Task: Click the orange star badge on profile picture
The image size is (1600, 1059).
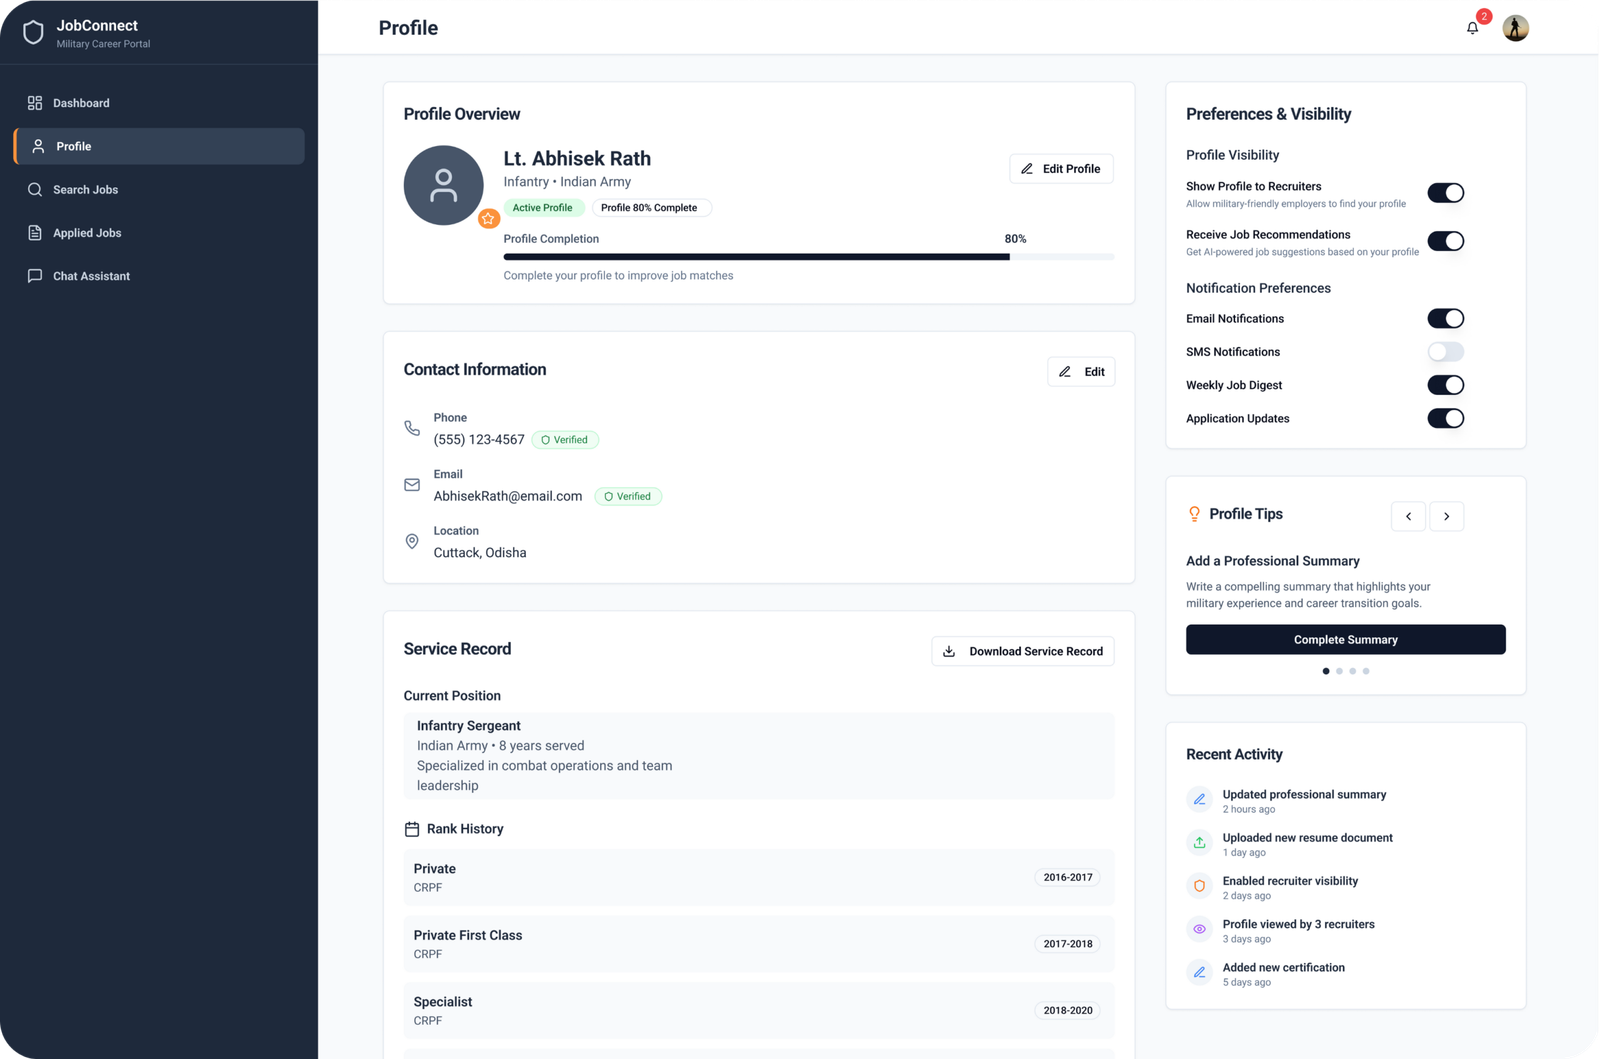Action: click(x=488, y=218)
